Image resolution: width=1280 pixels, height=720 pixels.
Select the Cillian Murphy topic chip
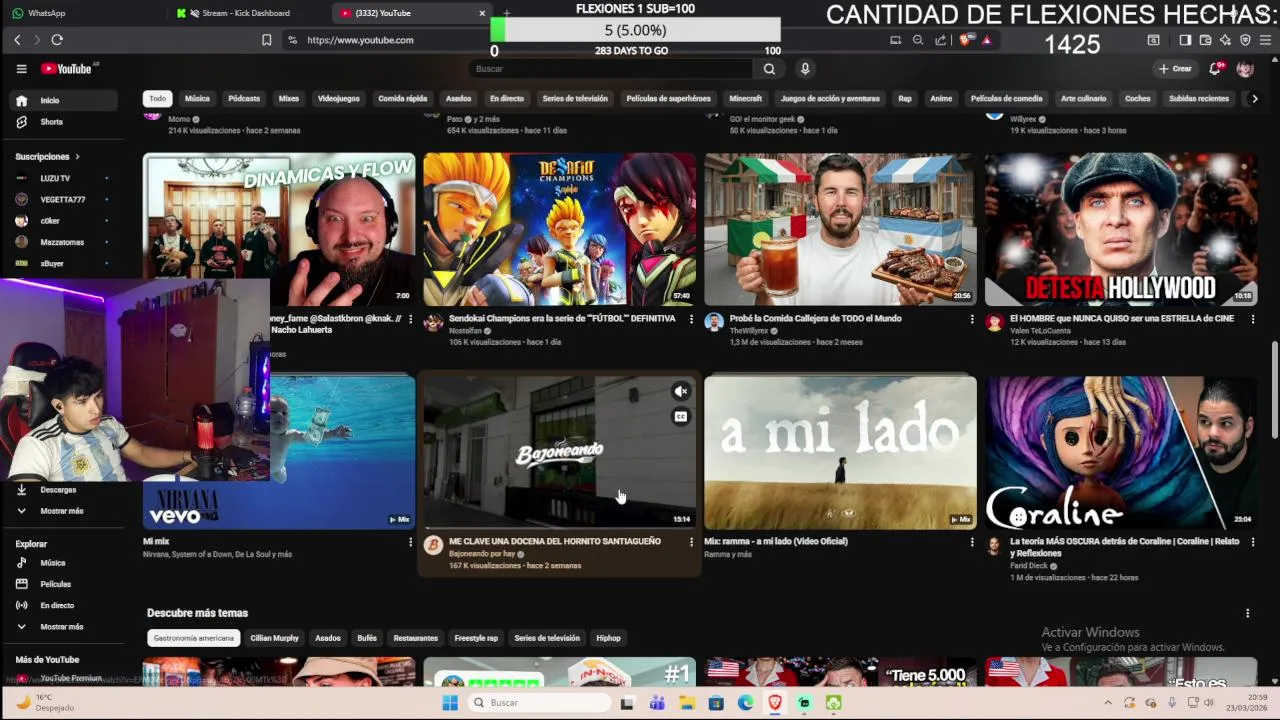click(274, 638)
